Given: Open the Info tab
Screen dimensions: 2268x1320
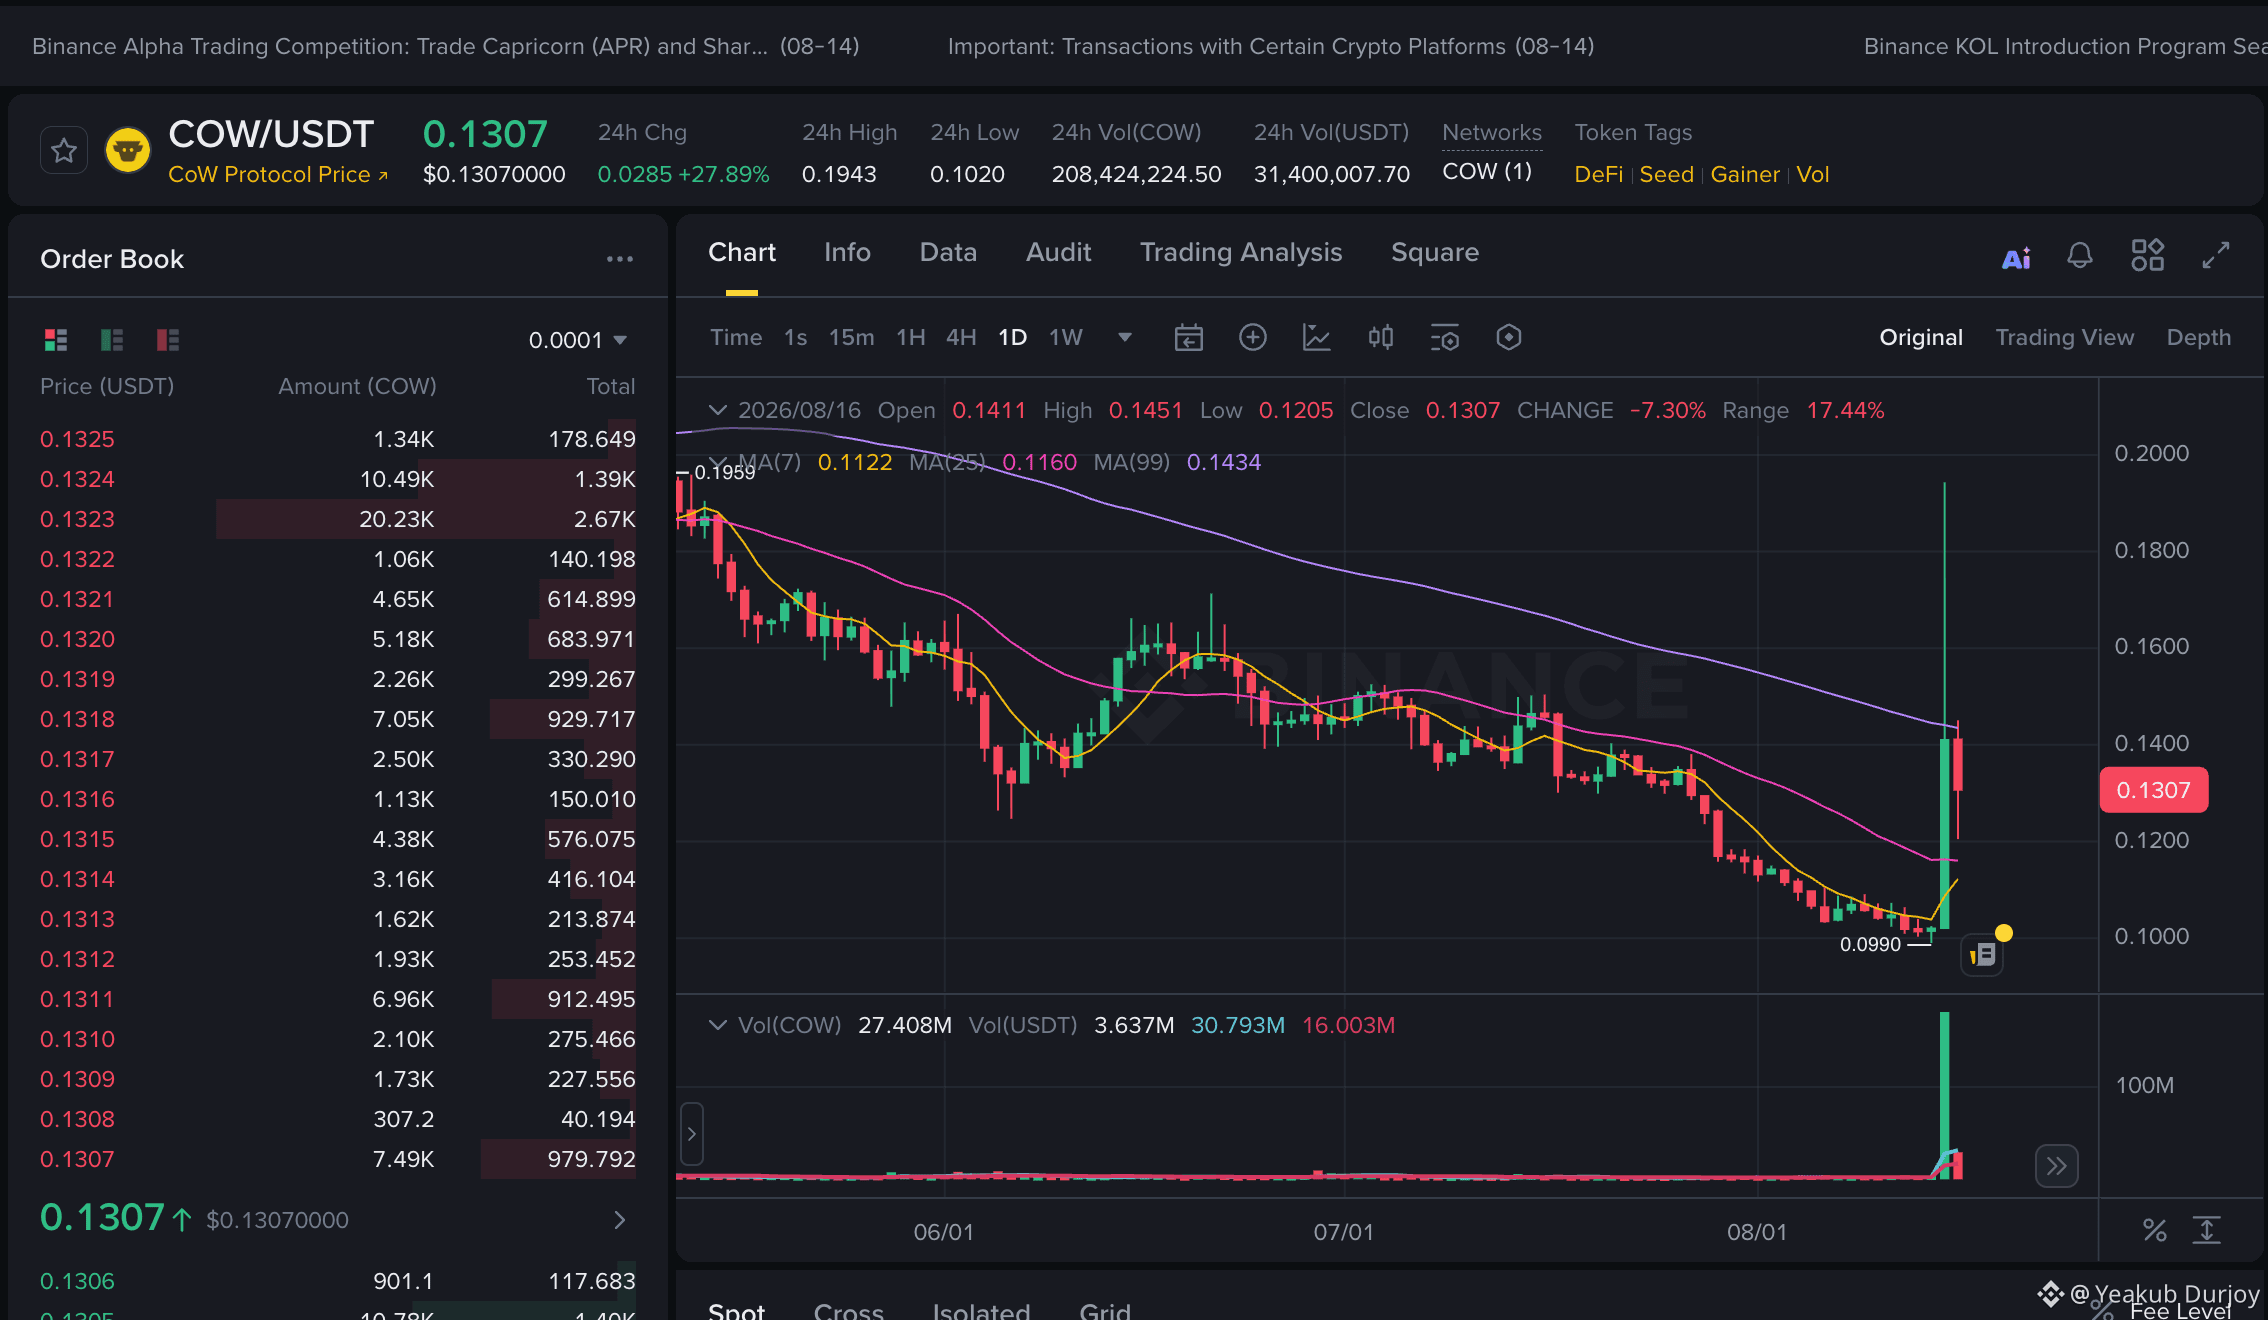Looking at the screenshot, I should (x=847, y=252).
